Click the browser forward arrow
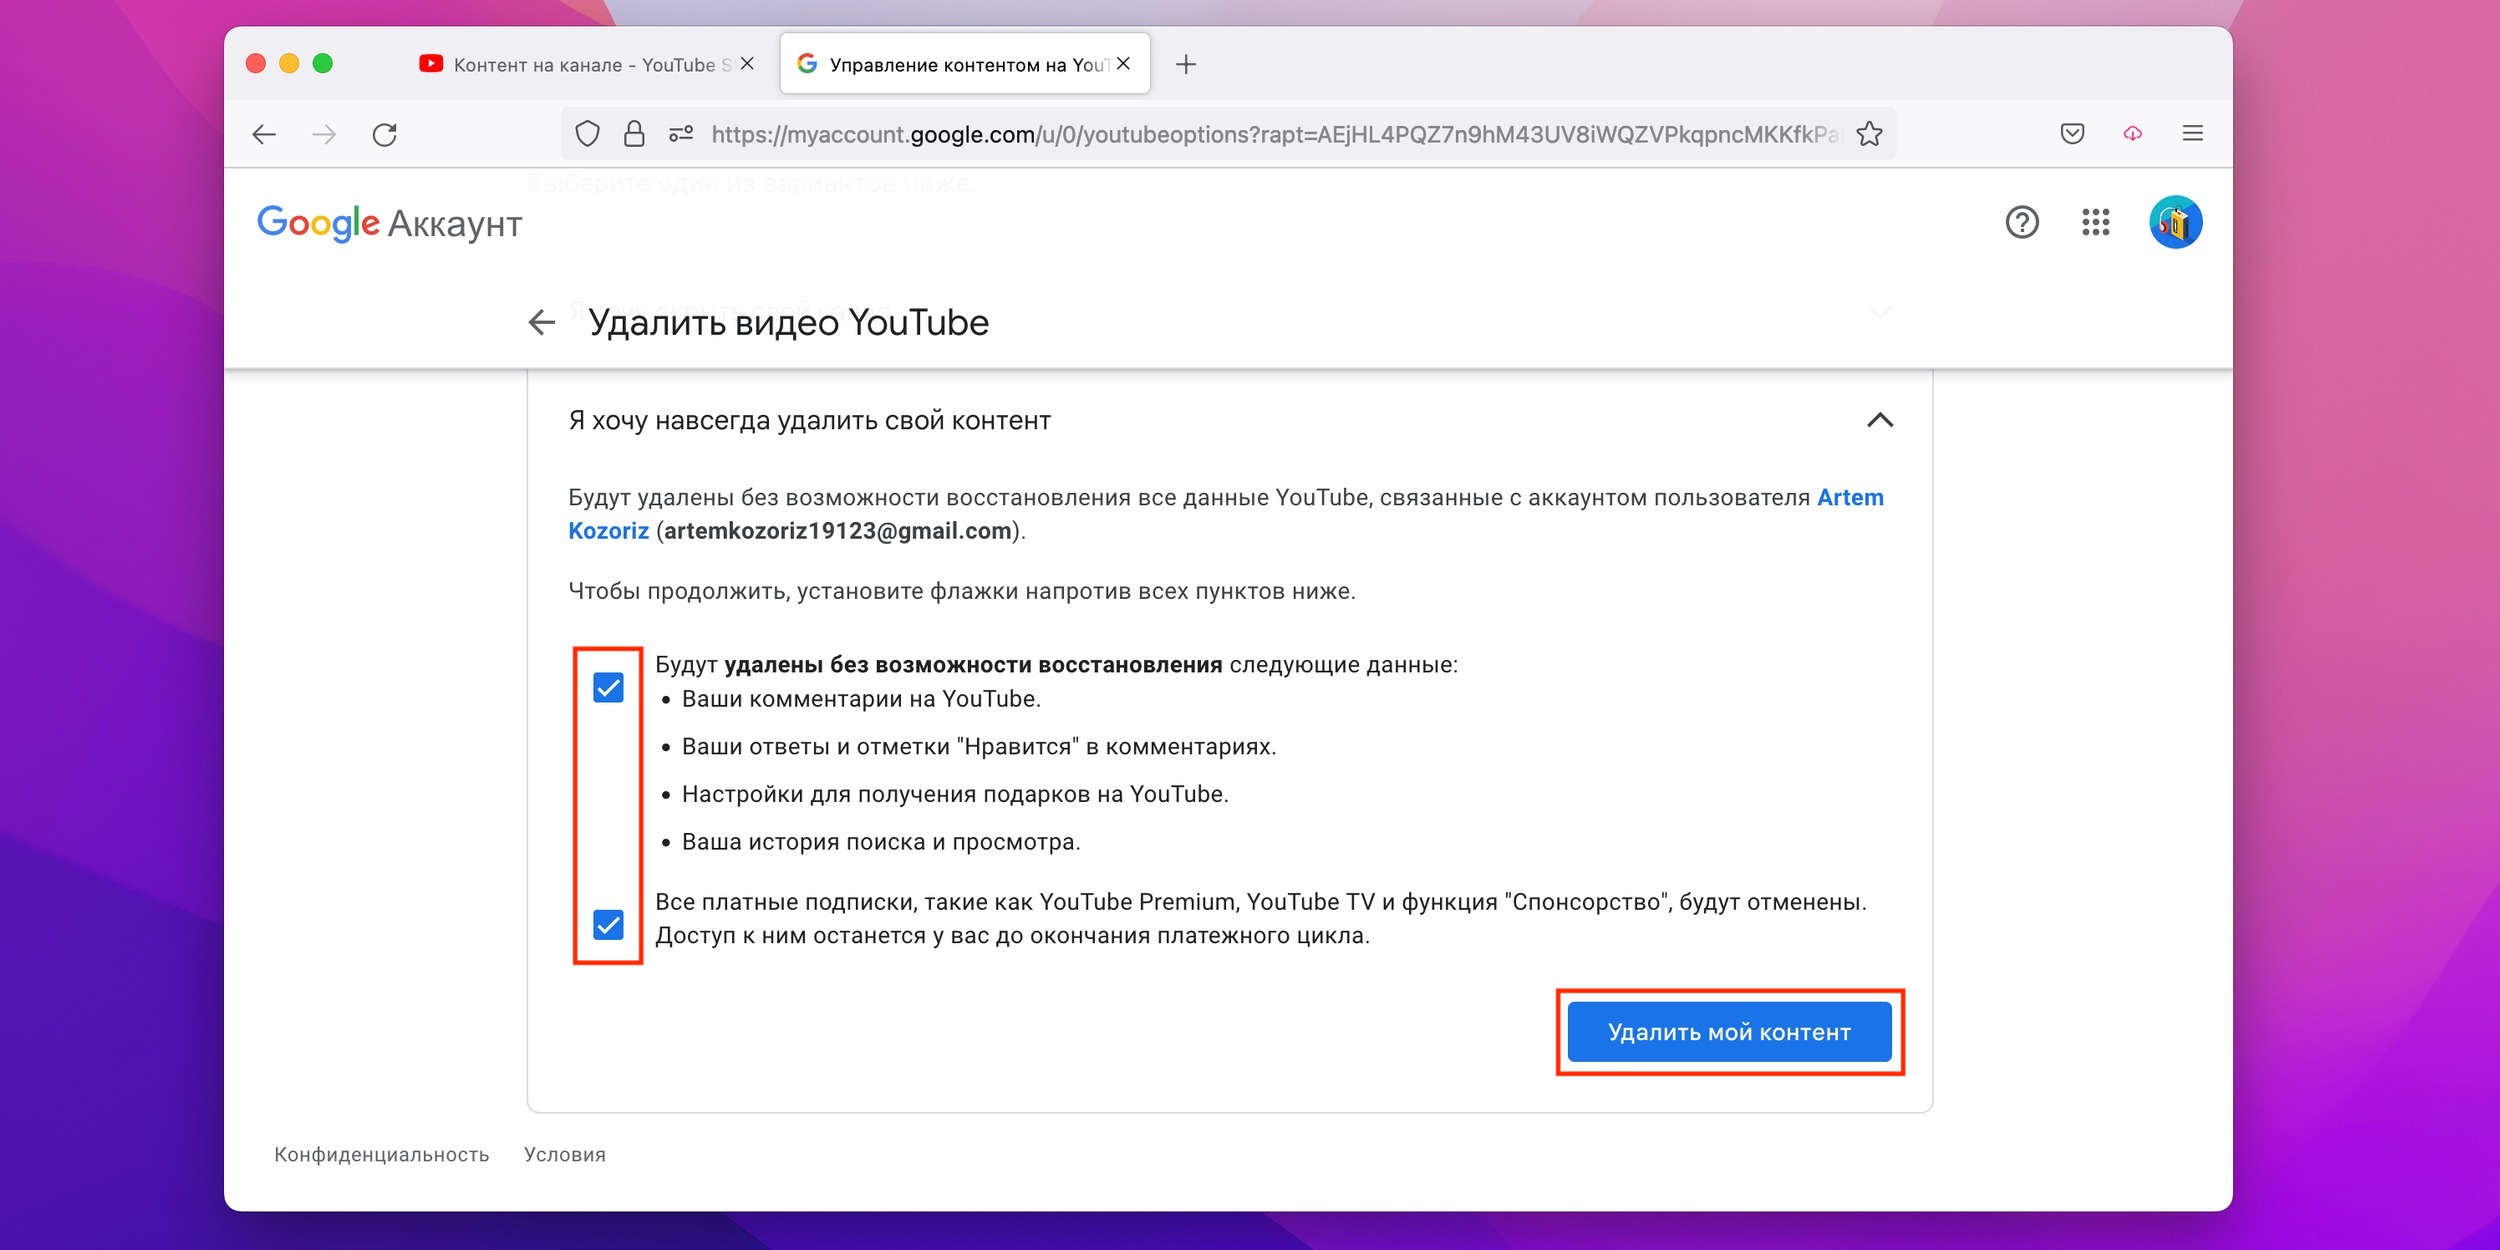2500x1250 pixels. [x=324, y=134]
